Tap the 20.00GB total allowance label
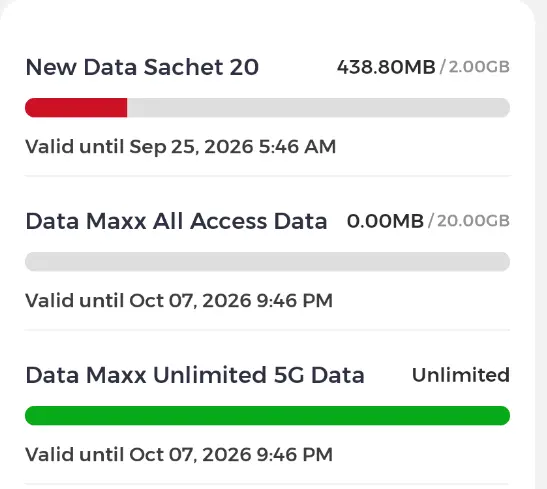The image size is (547, 489). (473, 221)
